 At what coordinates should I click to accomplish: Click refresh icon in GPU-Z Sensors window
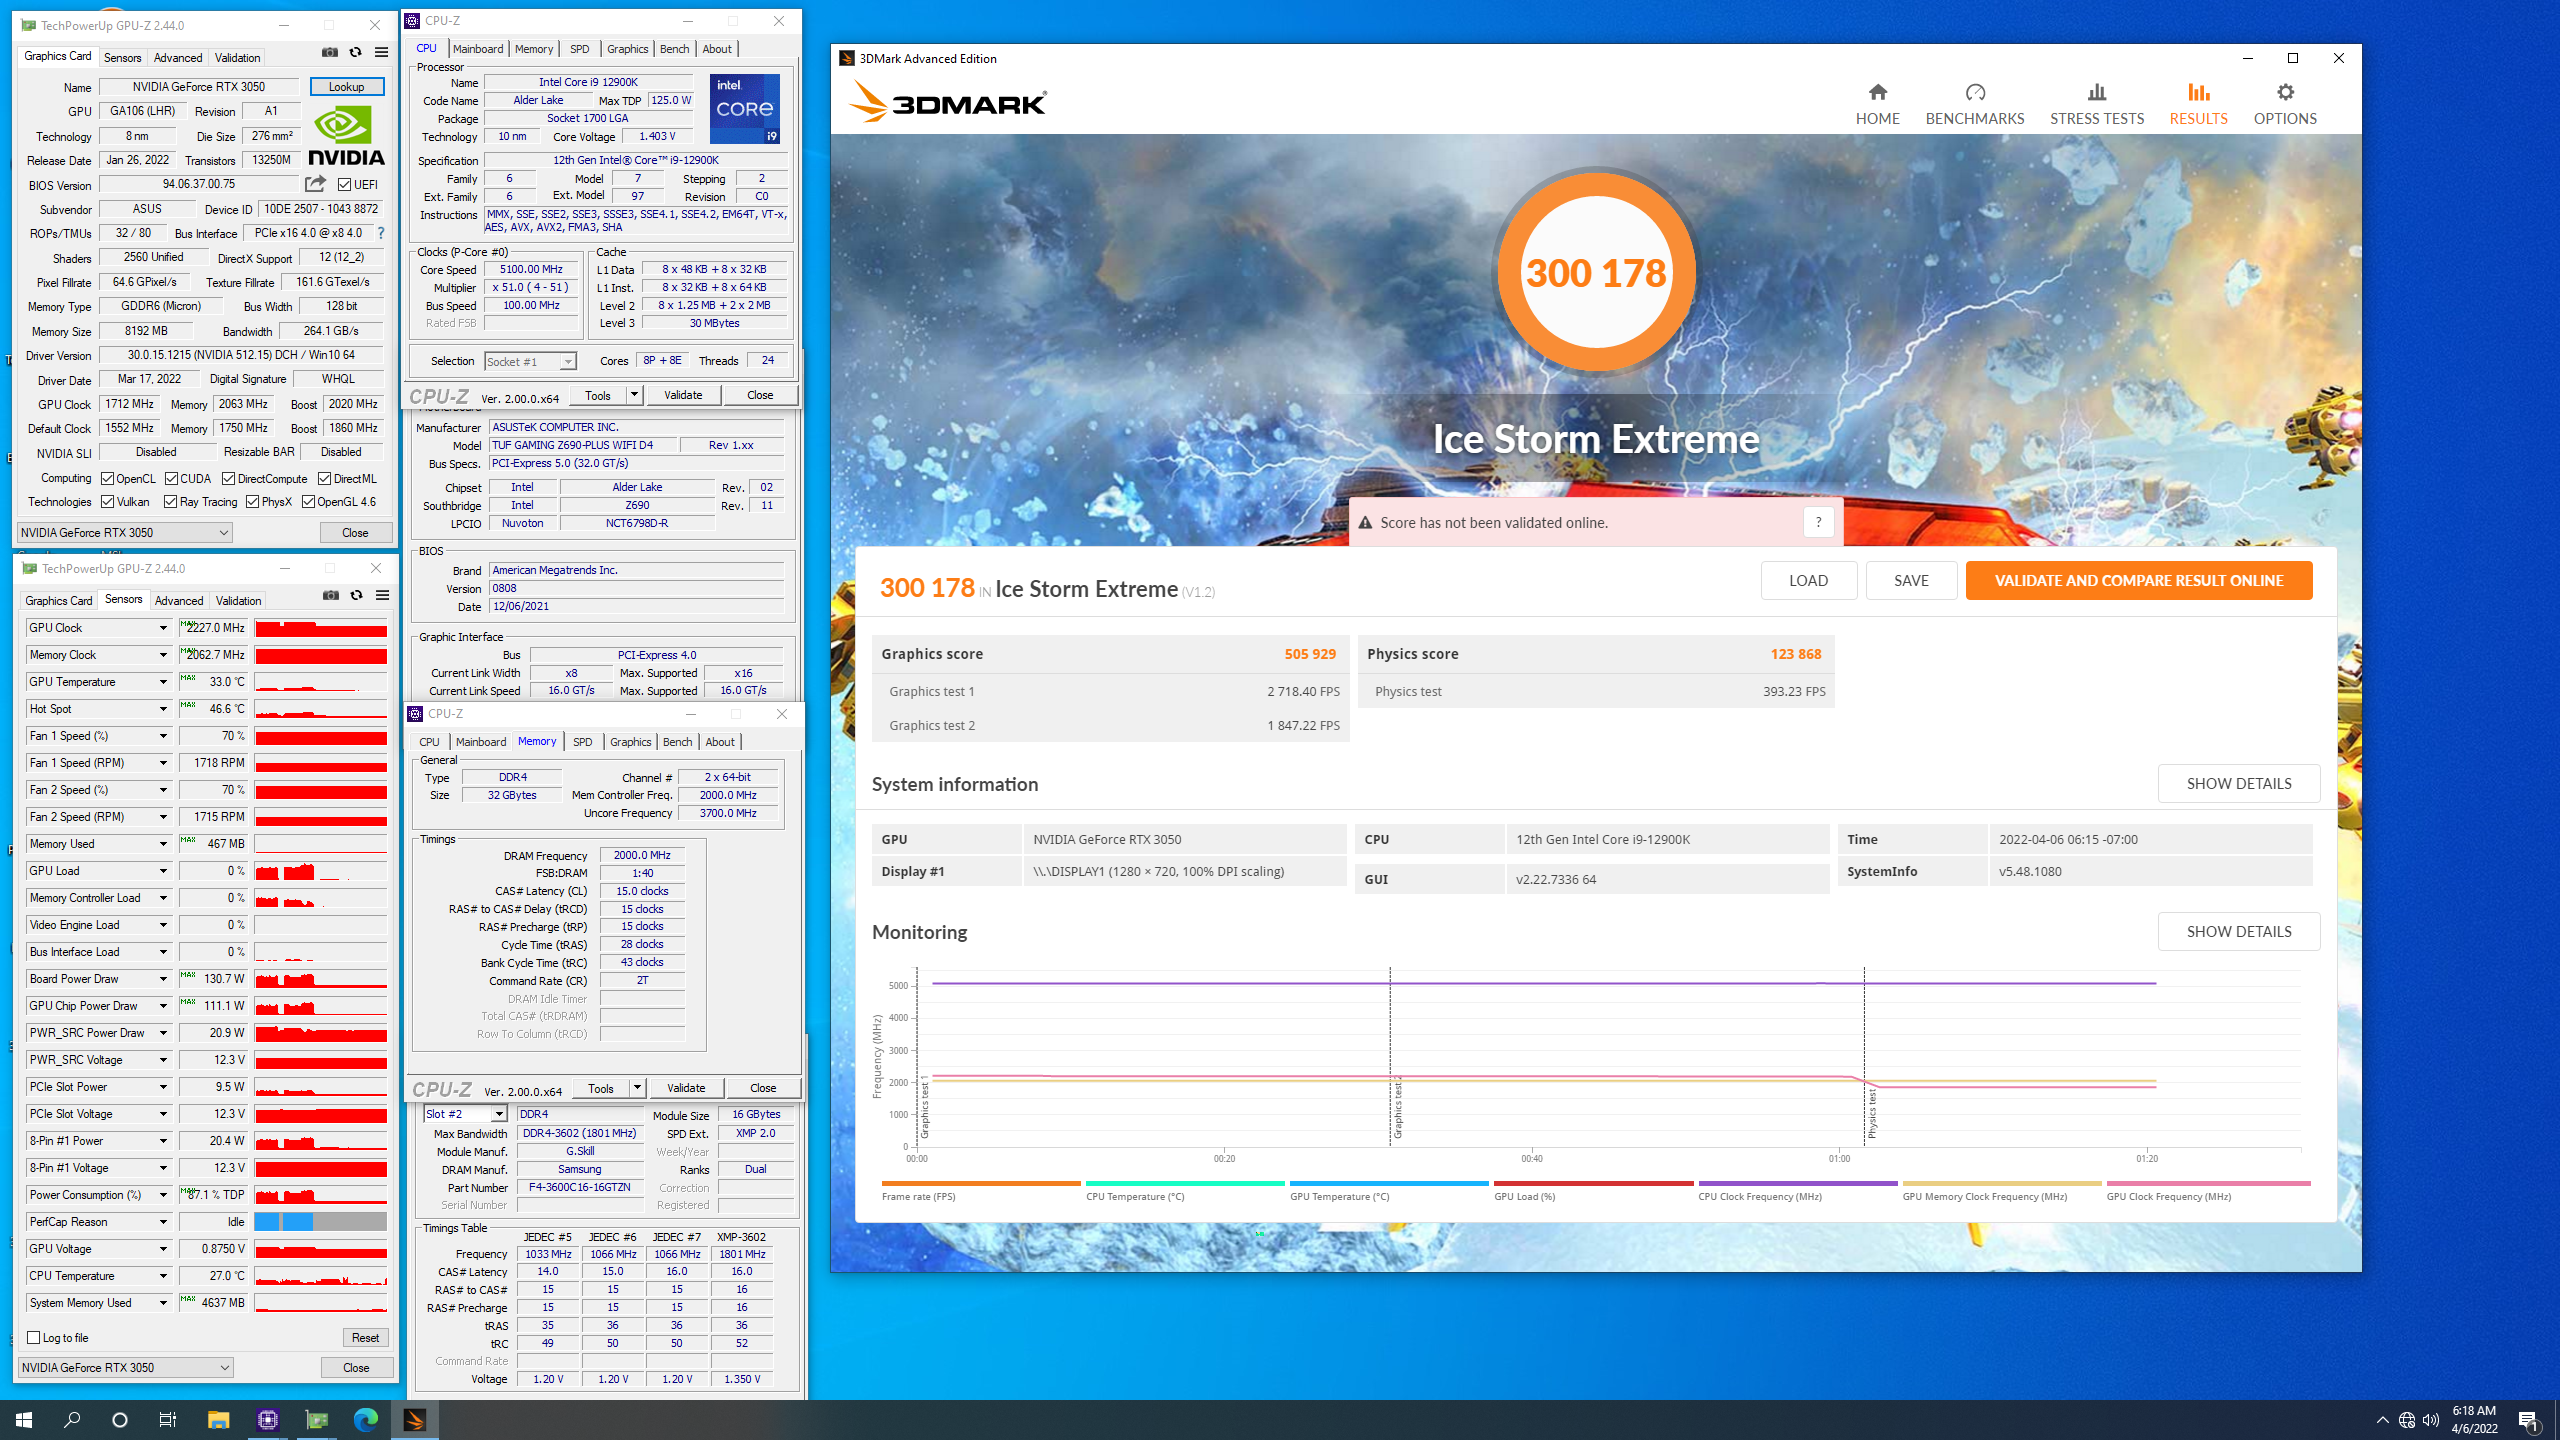[x=356, y=595]
